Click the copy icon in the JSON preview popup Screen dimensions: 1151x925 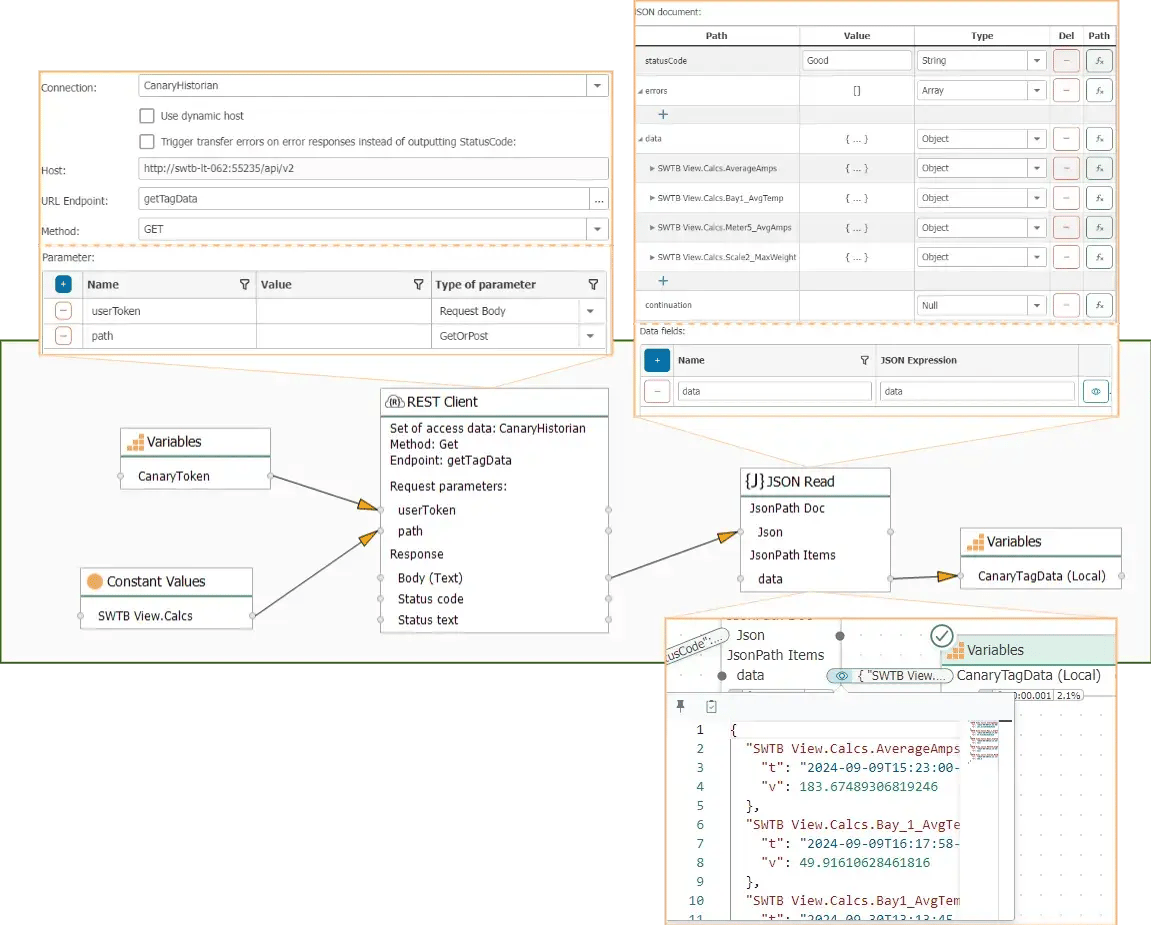point(711,706)
